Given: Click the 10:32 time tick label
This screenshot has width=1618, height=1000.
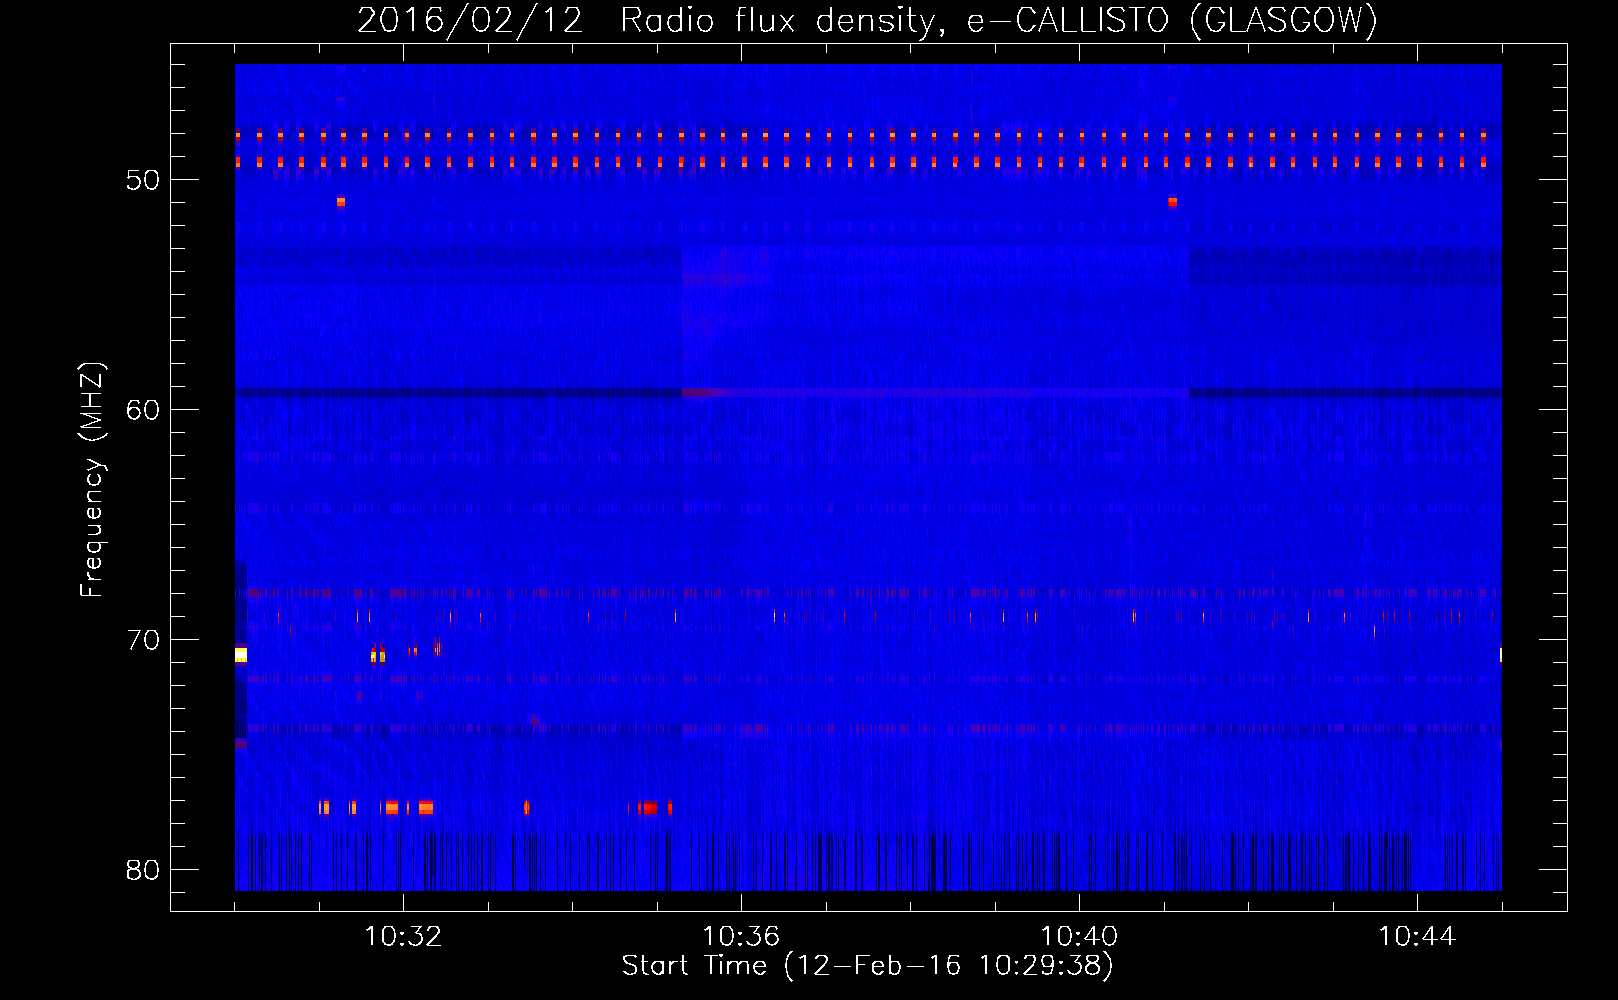Looking at the screenshot, I should click(x=403, y=937).
